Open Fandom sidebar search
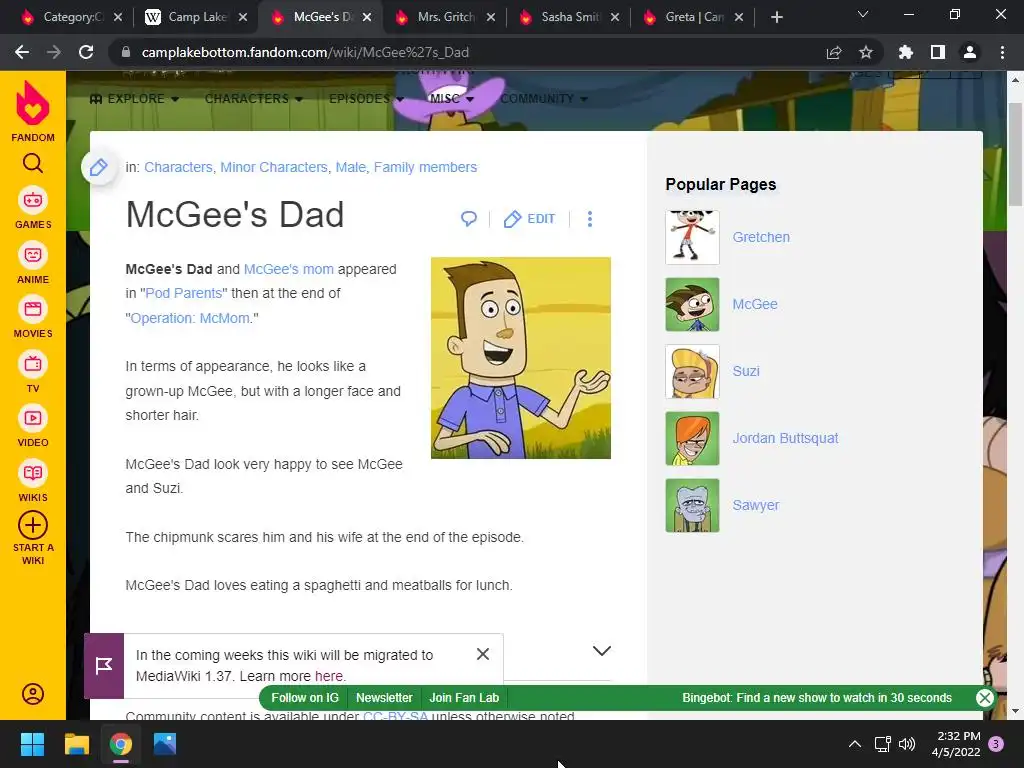Screen dimensions: 1024x768 (33, 163)
